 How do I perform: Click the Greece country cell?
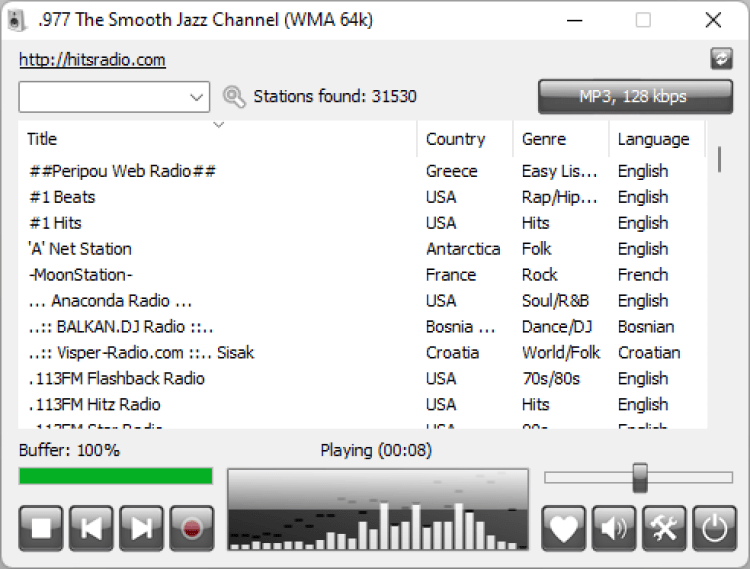tap(452, 171)
